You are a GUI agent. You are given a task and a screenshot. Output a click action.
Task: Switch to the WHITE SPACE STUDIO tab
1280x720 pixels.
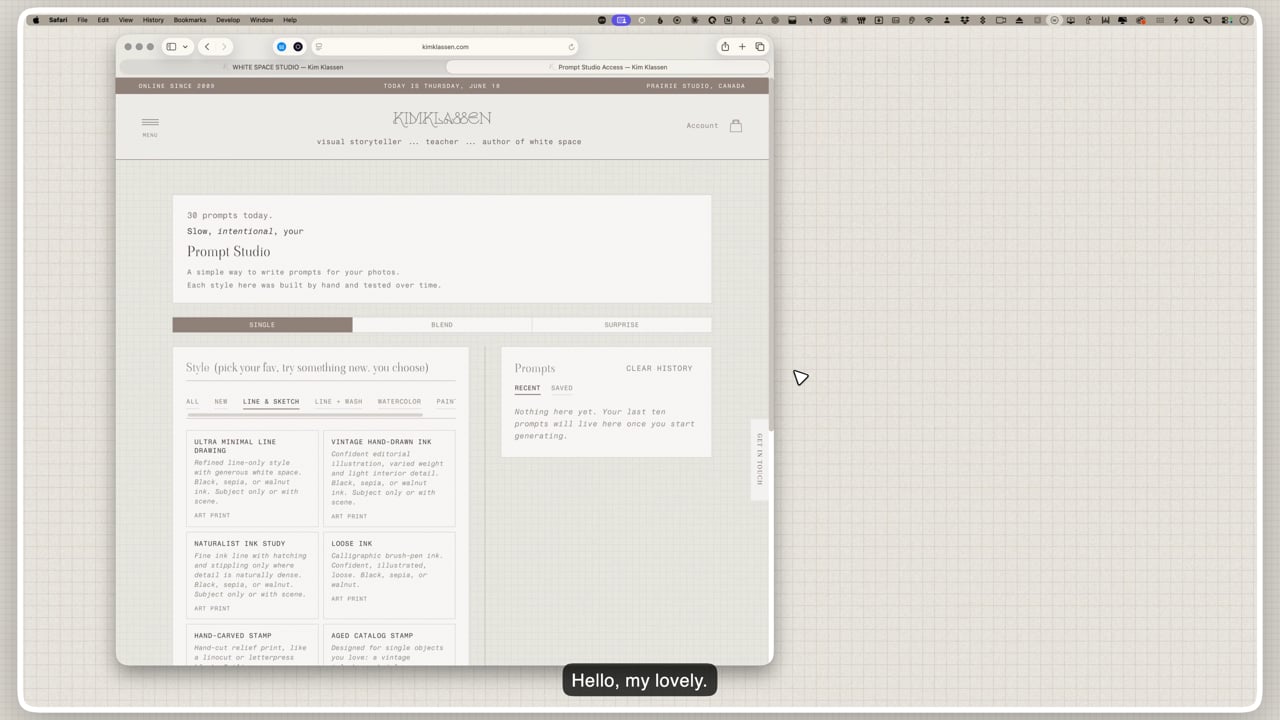[283, 67]
